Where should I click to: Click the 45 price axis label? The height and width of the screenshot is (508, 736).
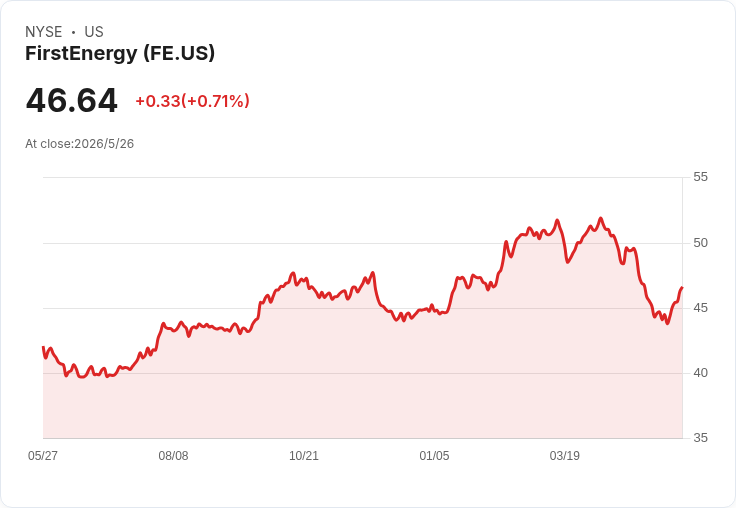[x=700, y=308]
